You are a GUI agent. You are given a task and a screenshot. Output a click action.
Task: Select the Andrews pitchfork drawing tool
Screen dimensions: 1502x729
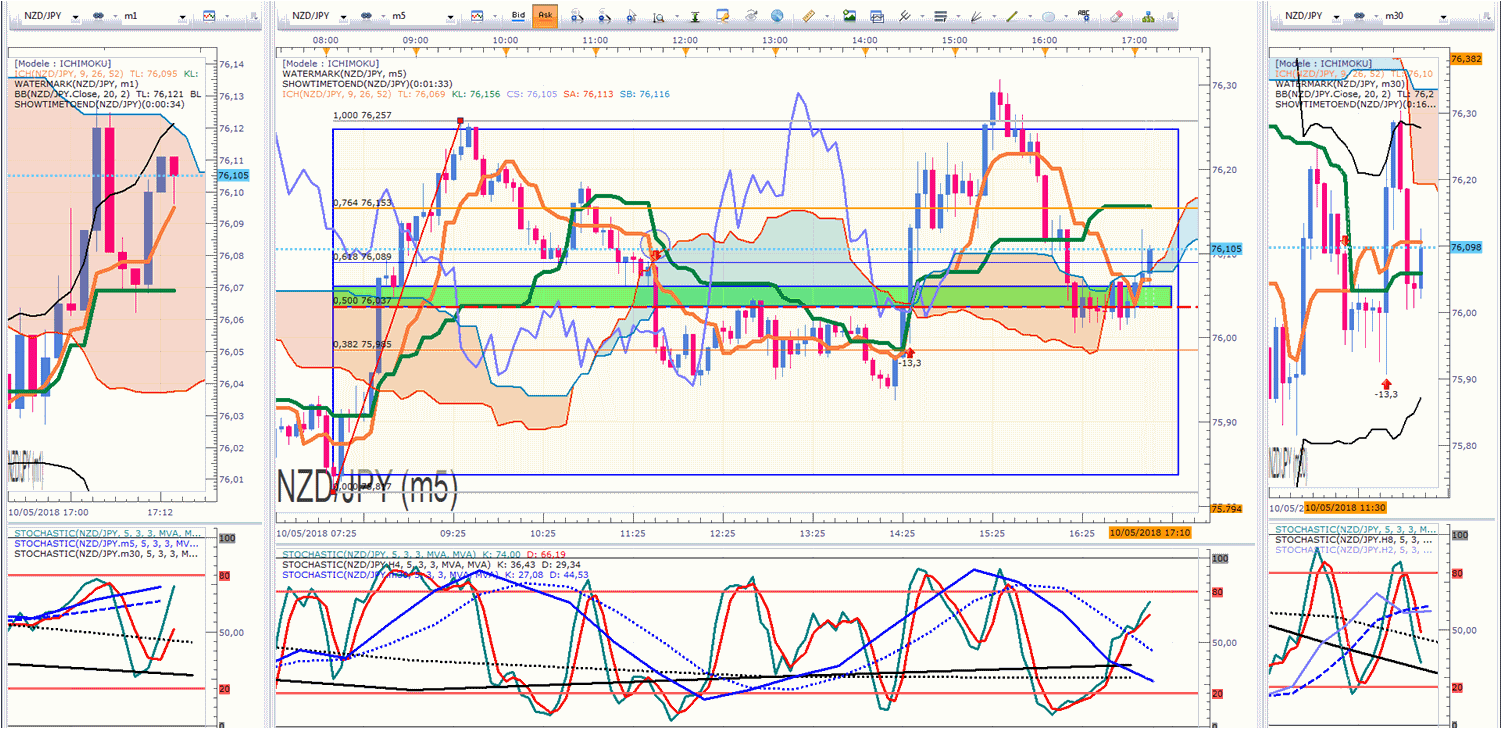[905, 16]
